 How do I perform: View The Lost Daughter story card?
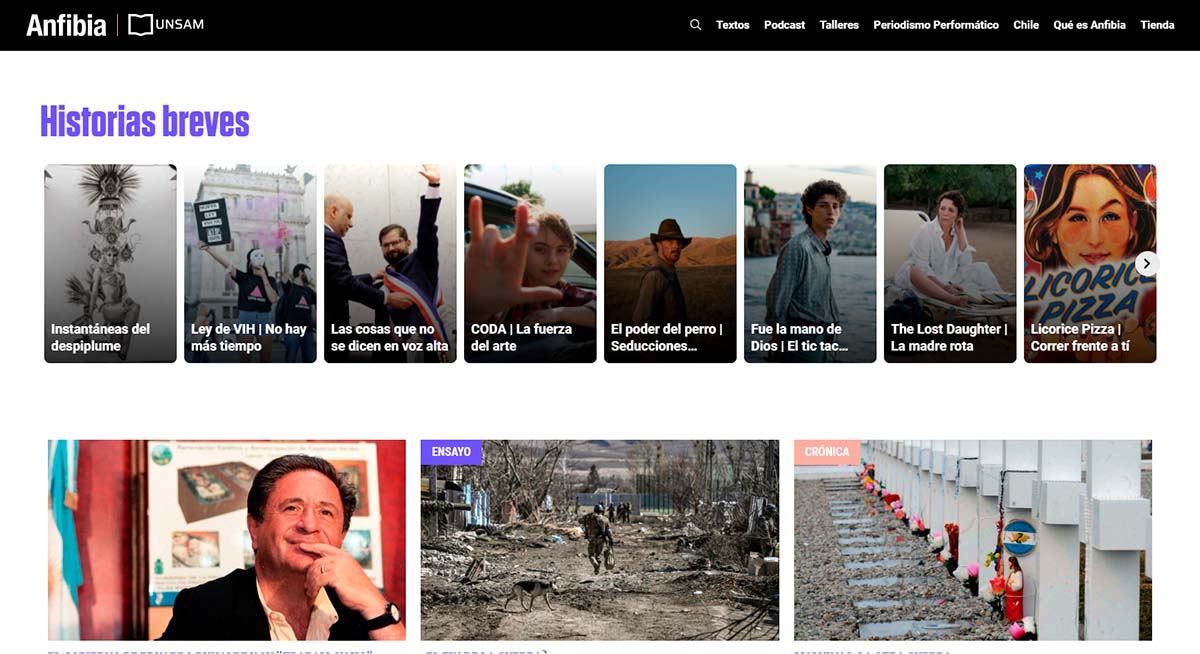click(950, 263)
